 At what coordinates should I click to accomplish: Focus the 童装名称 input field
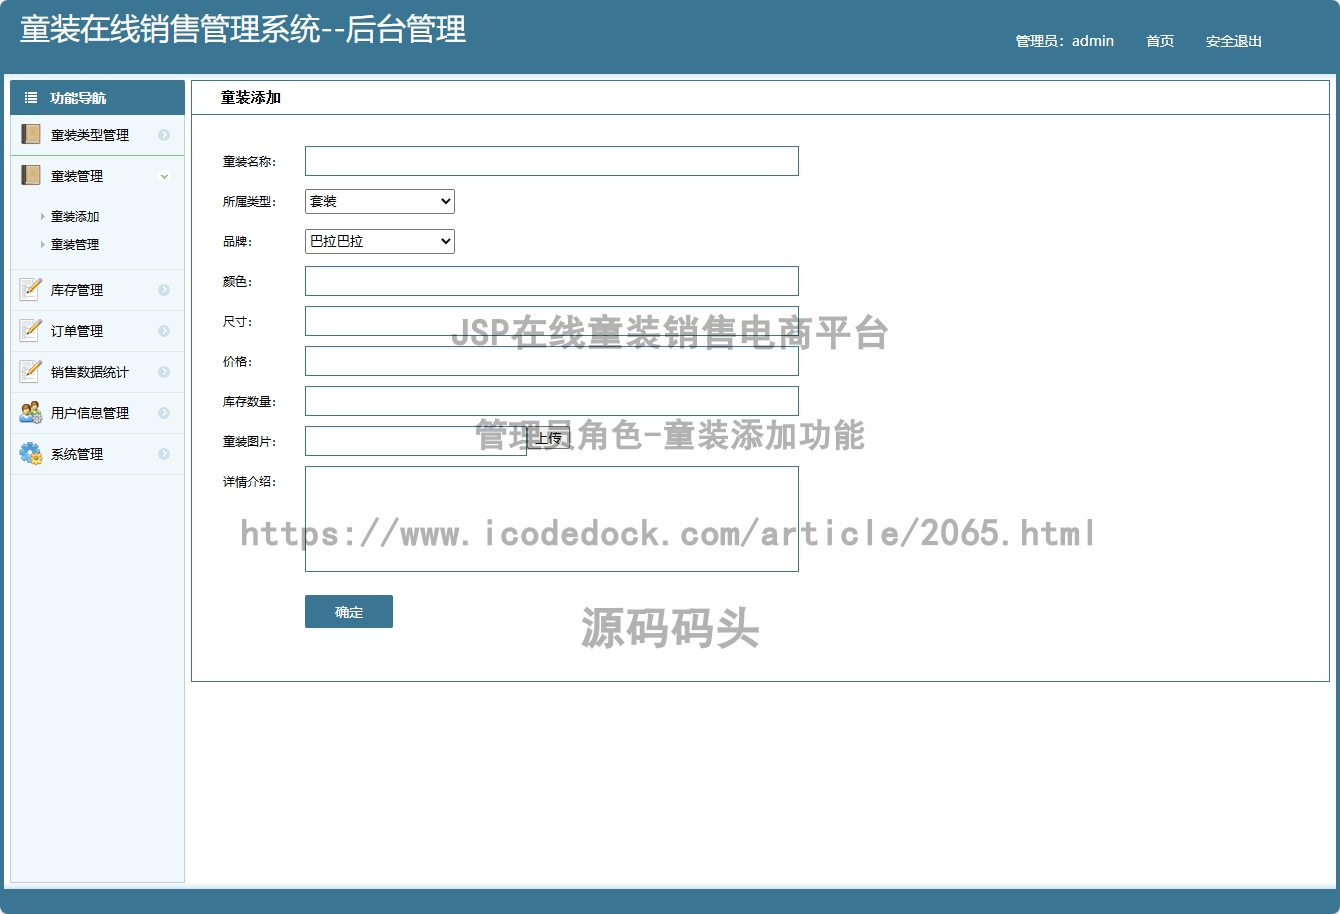(552, 161)
